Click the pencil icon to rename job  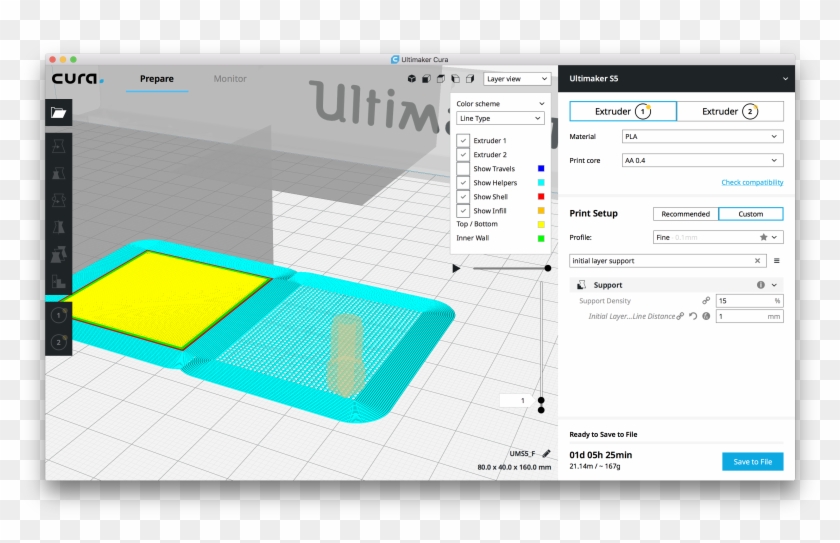coord(545,453)
